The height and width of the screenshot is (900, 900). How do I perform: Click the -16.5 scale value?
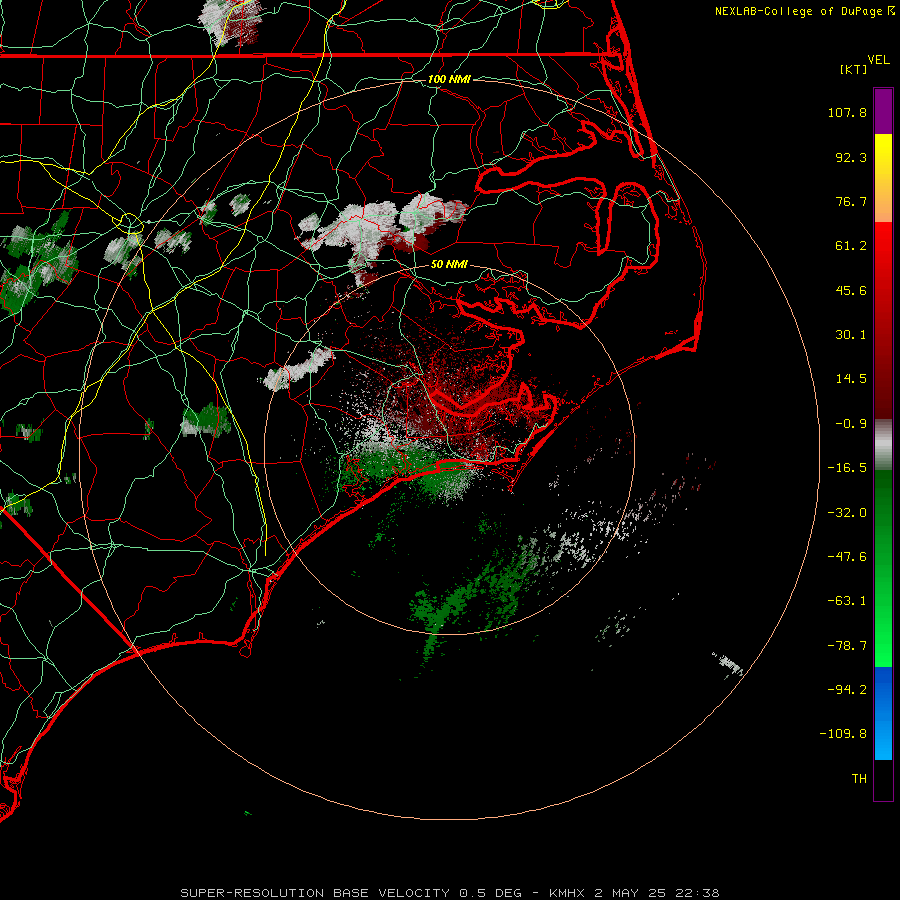coord(847,468)
